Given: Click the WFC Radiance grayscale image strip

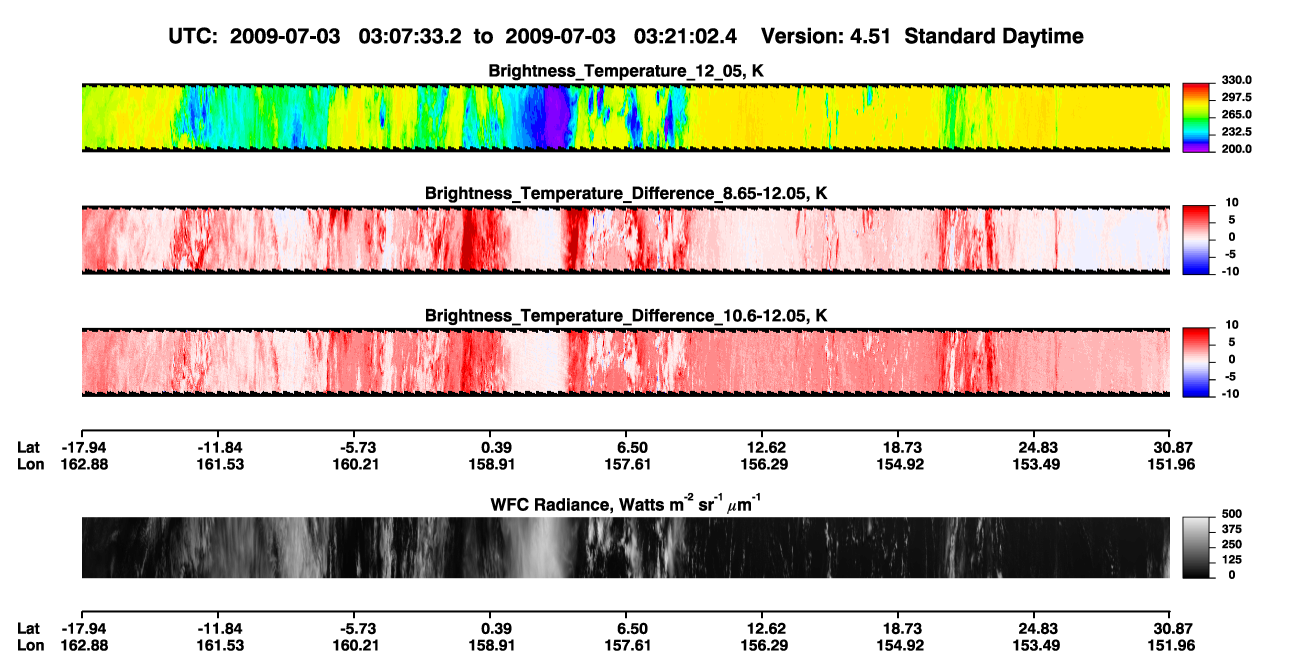Looking at the screenshot, I should [625, 547].
